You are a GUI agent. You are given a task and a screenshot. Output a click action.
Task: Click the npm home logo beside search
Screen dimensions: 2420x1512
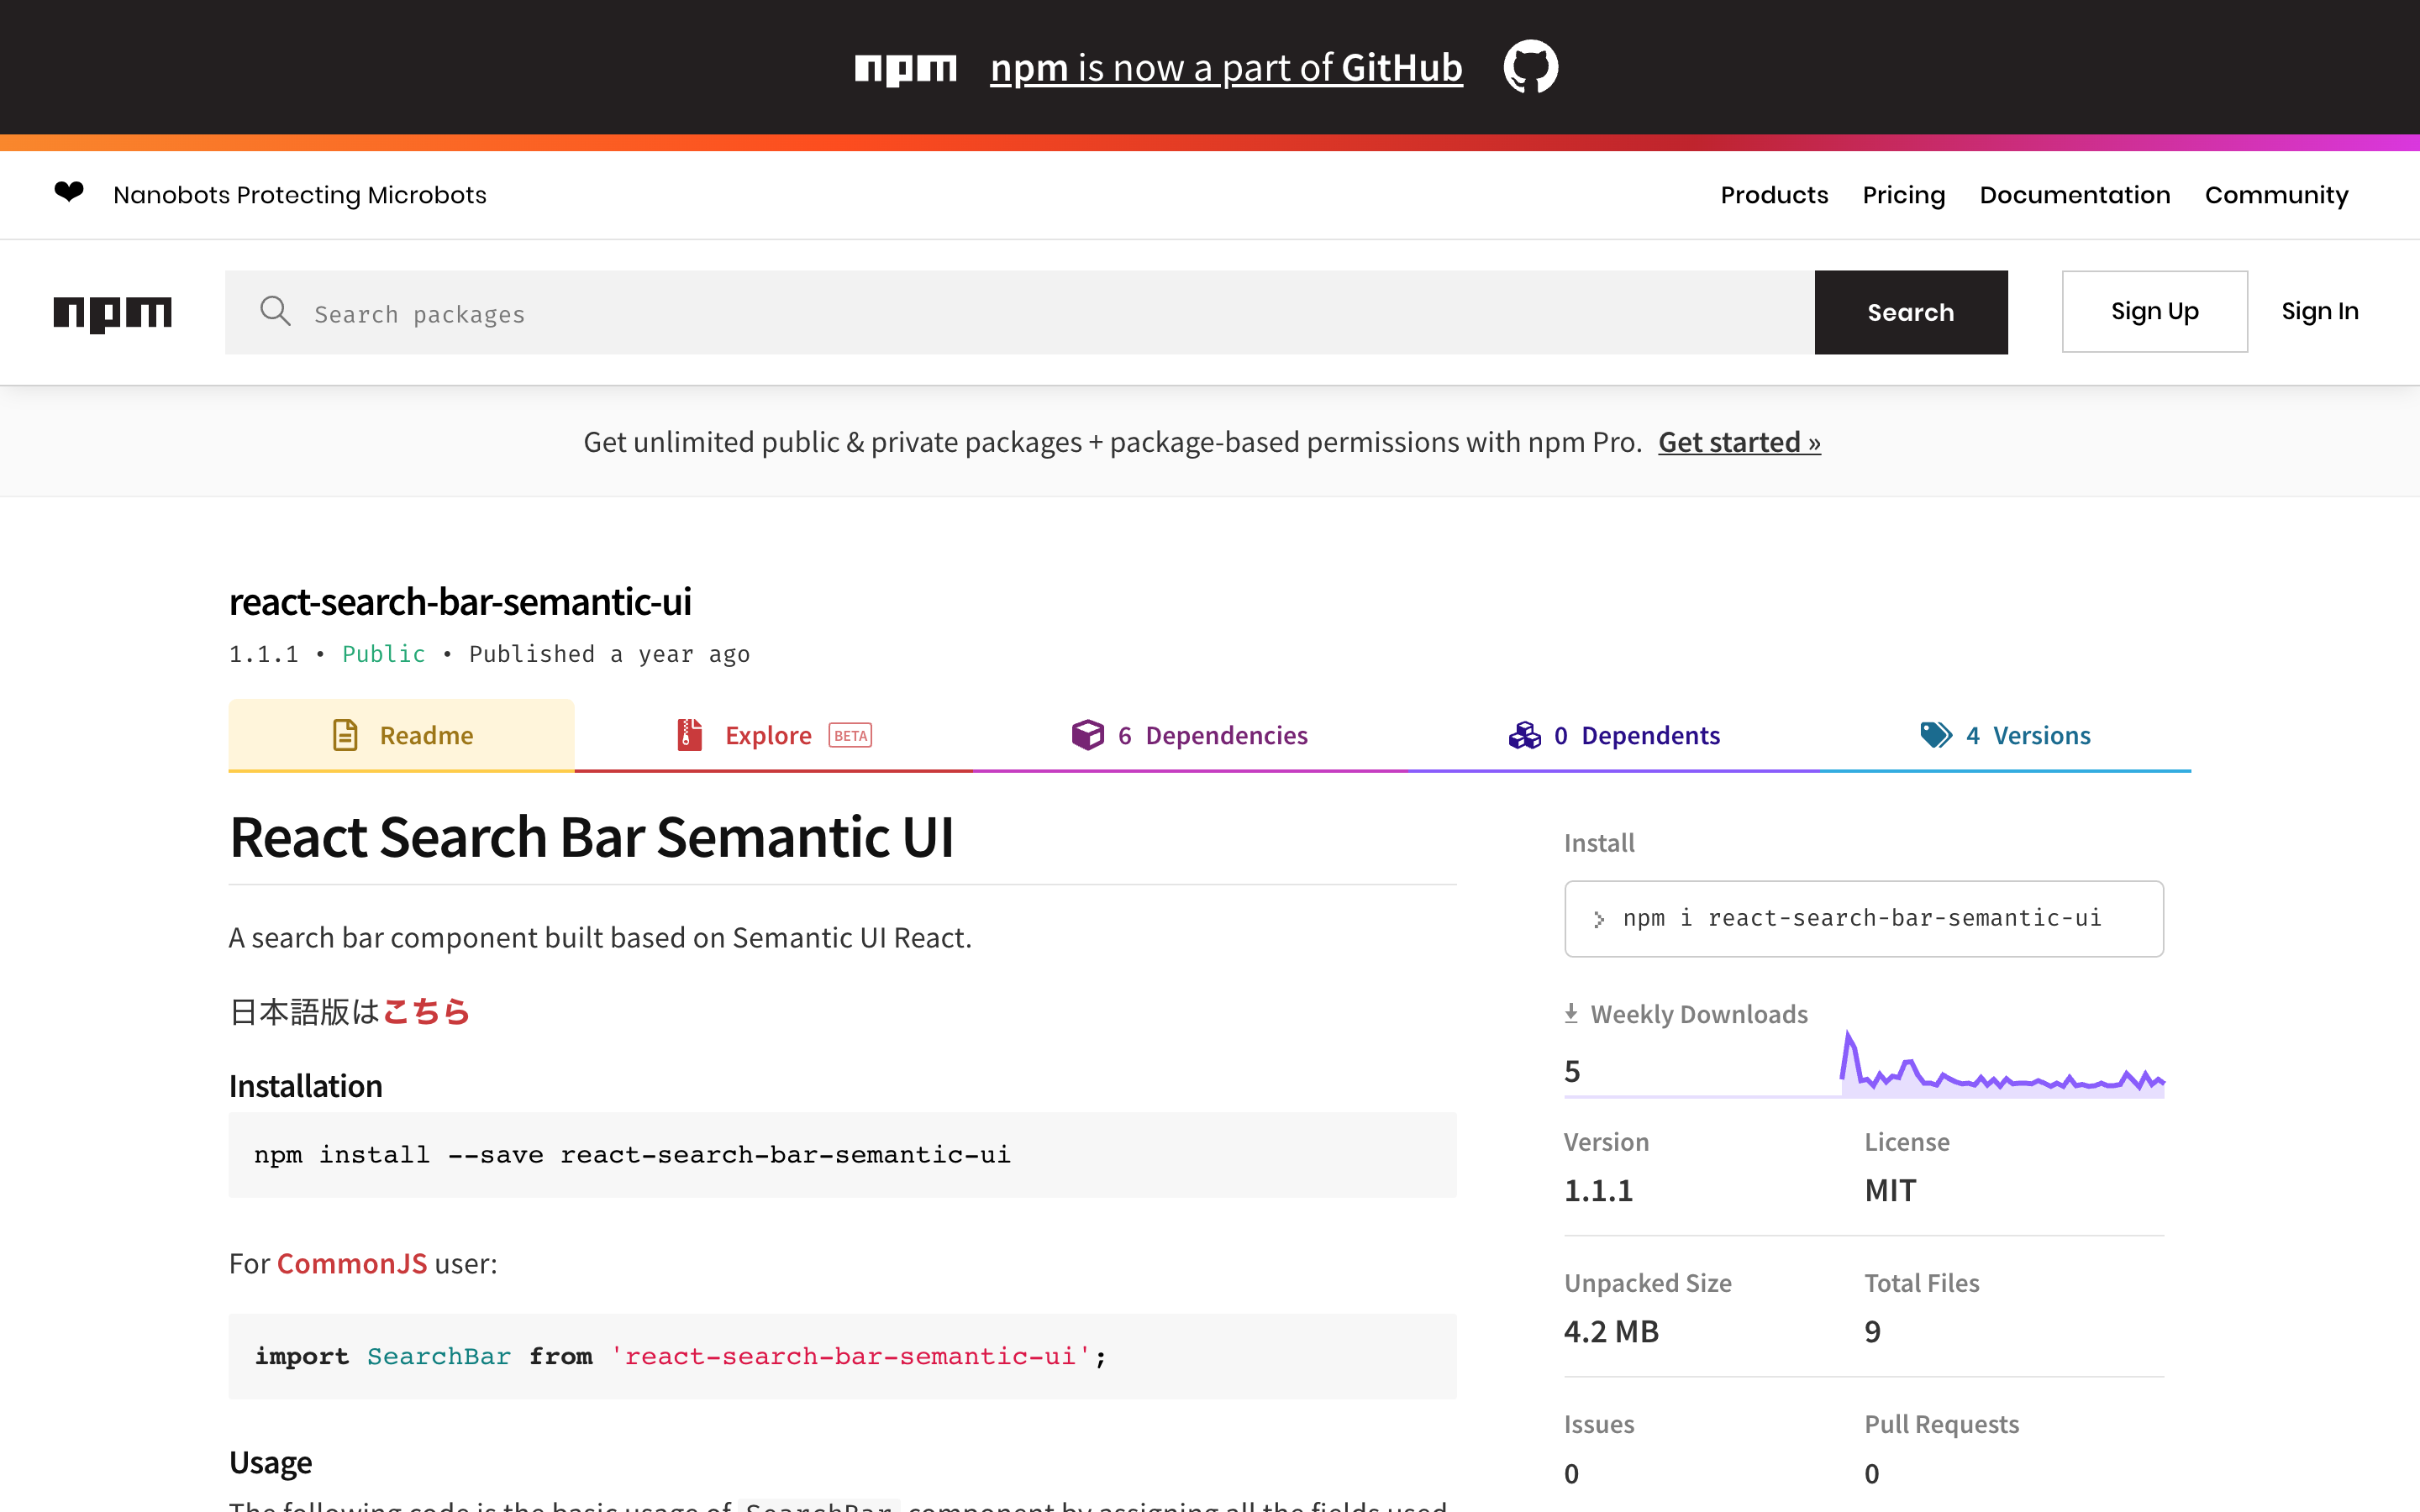point(113,313)
